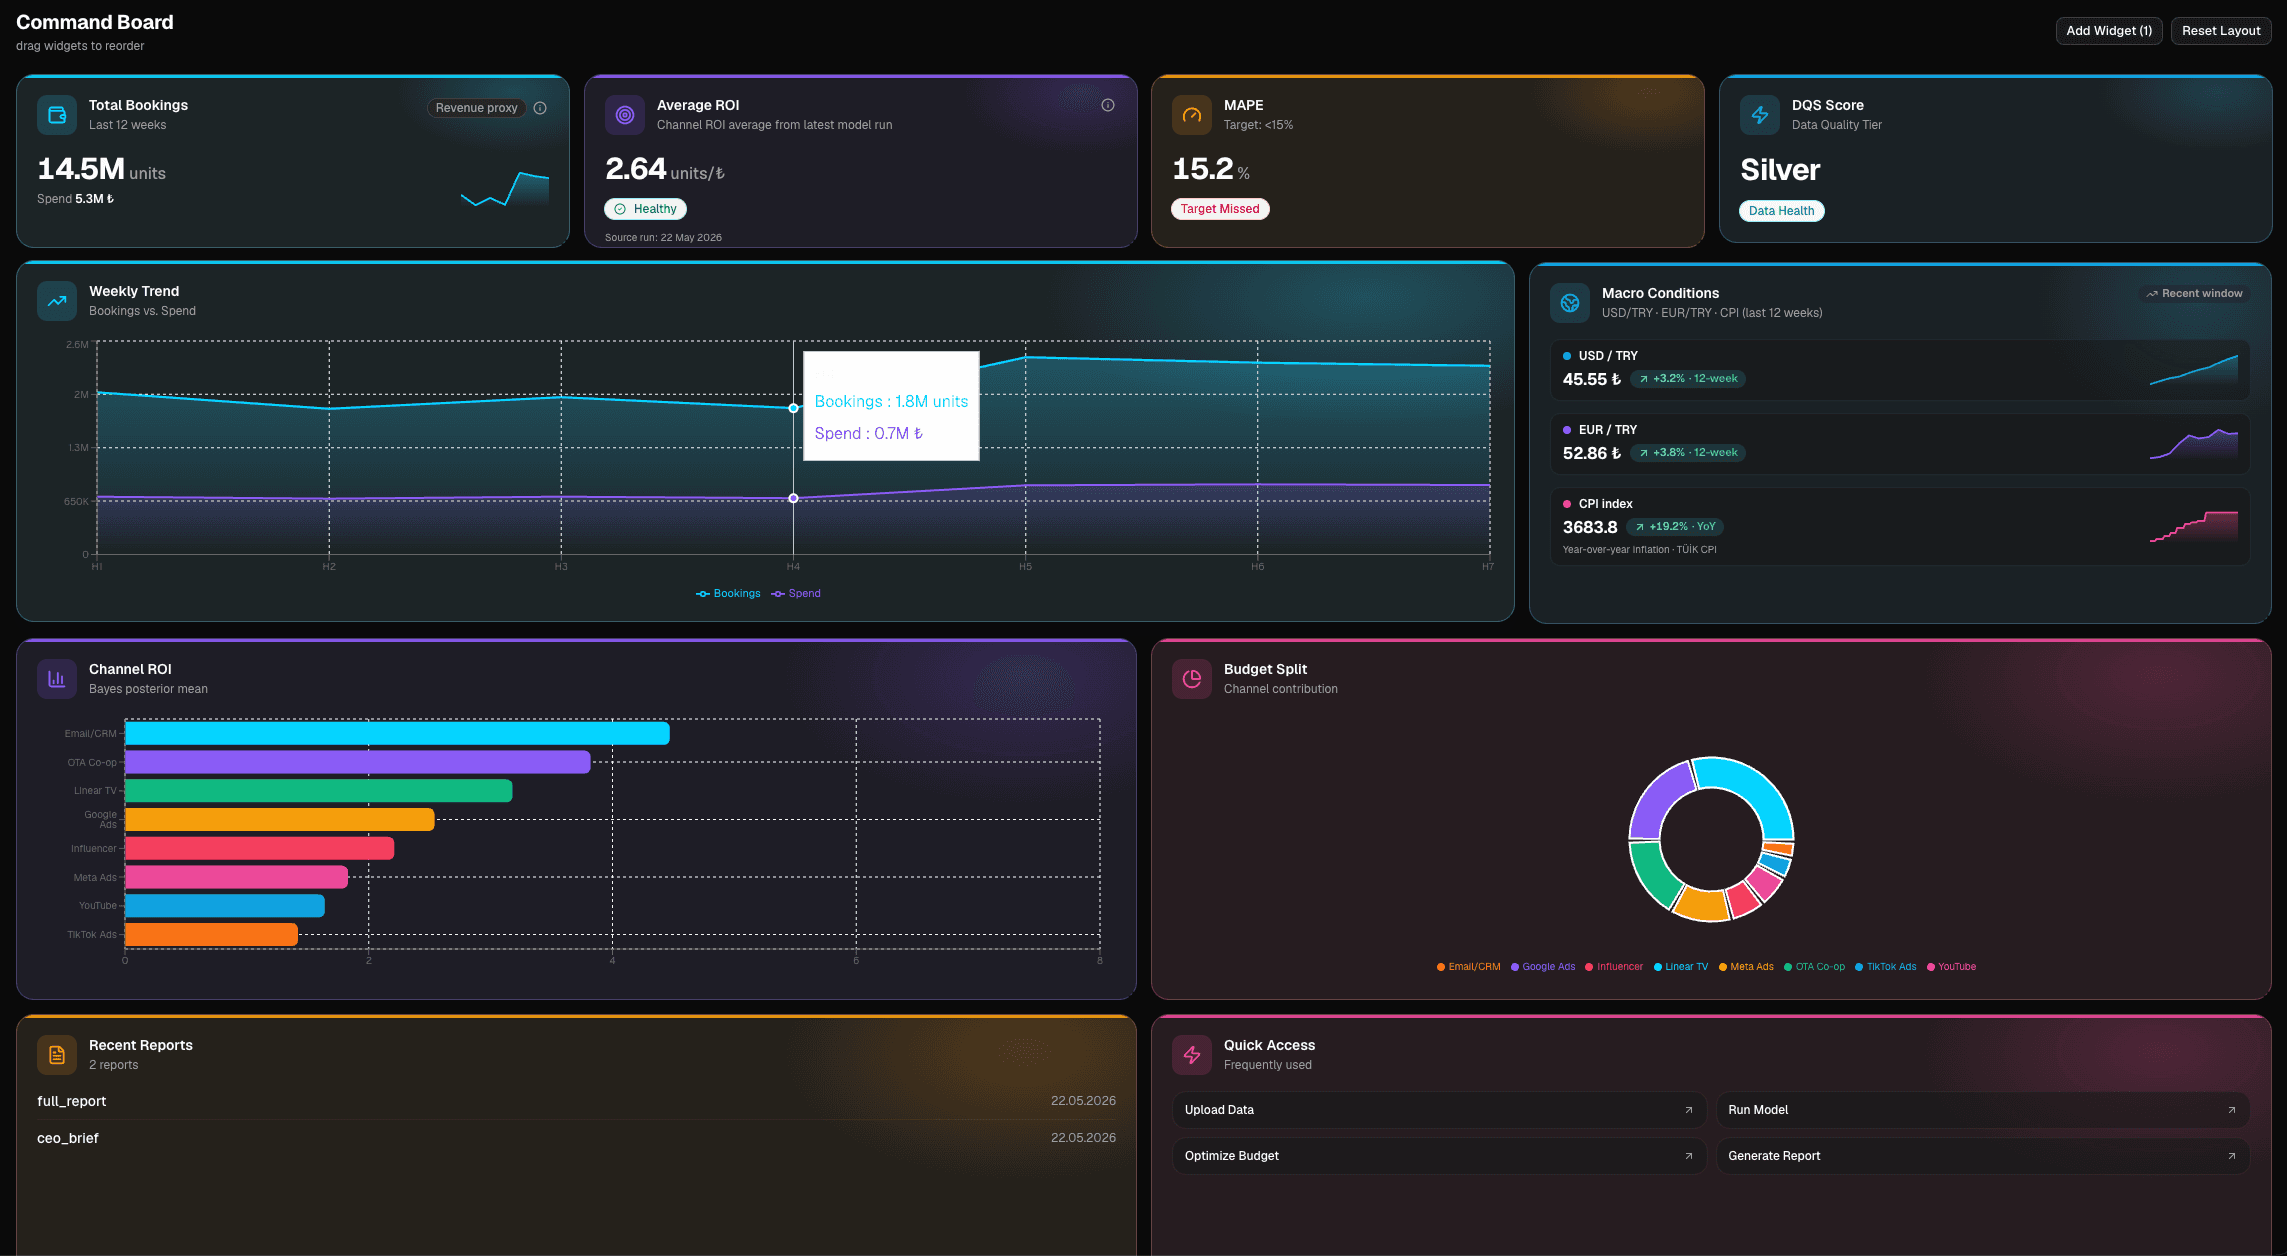Image resolution: width=2287 pixels, height=1256 pixels.
Task: Toggle Linear TV in Budget Split legend
Action: click(x=1681, y=967)
